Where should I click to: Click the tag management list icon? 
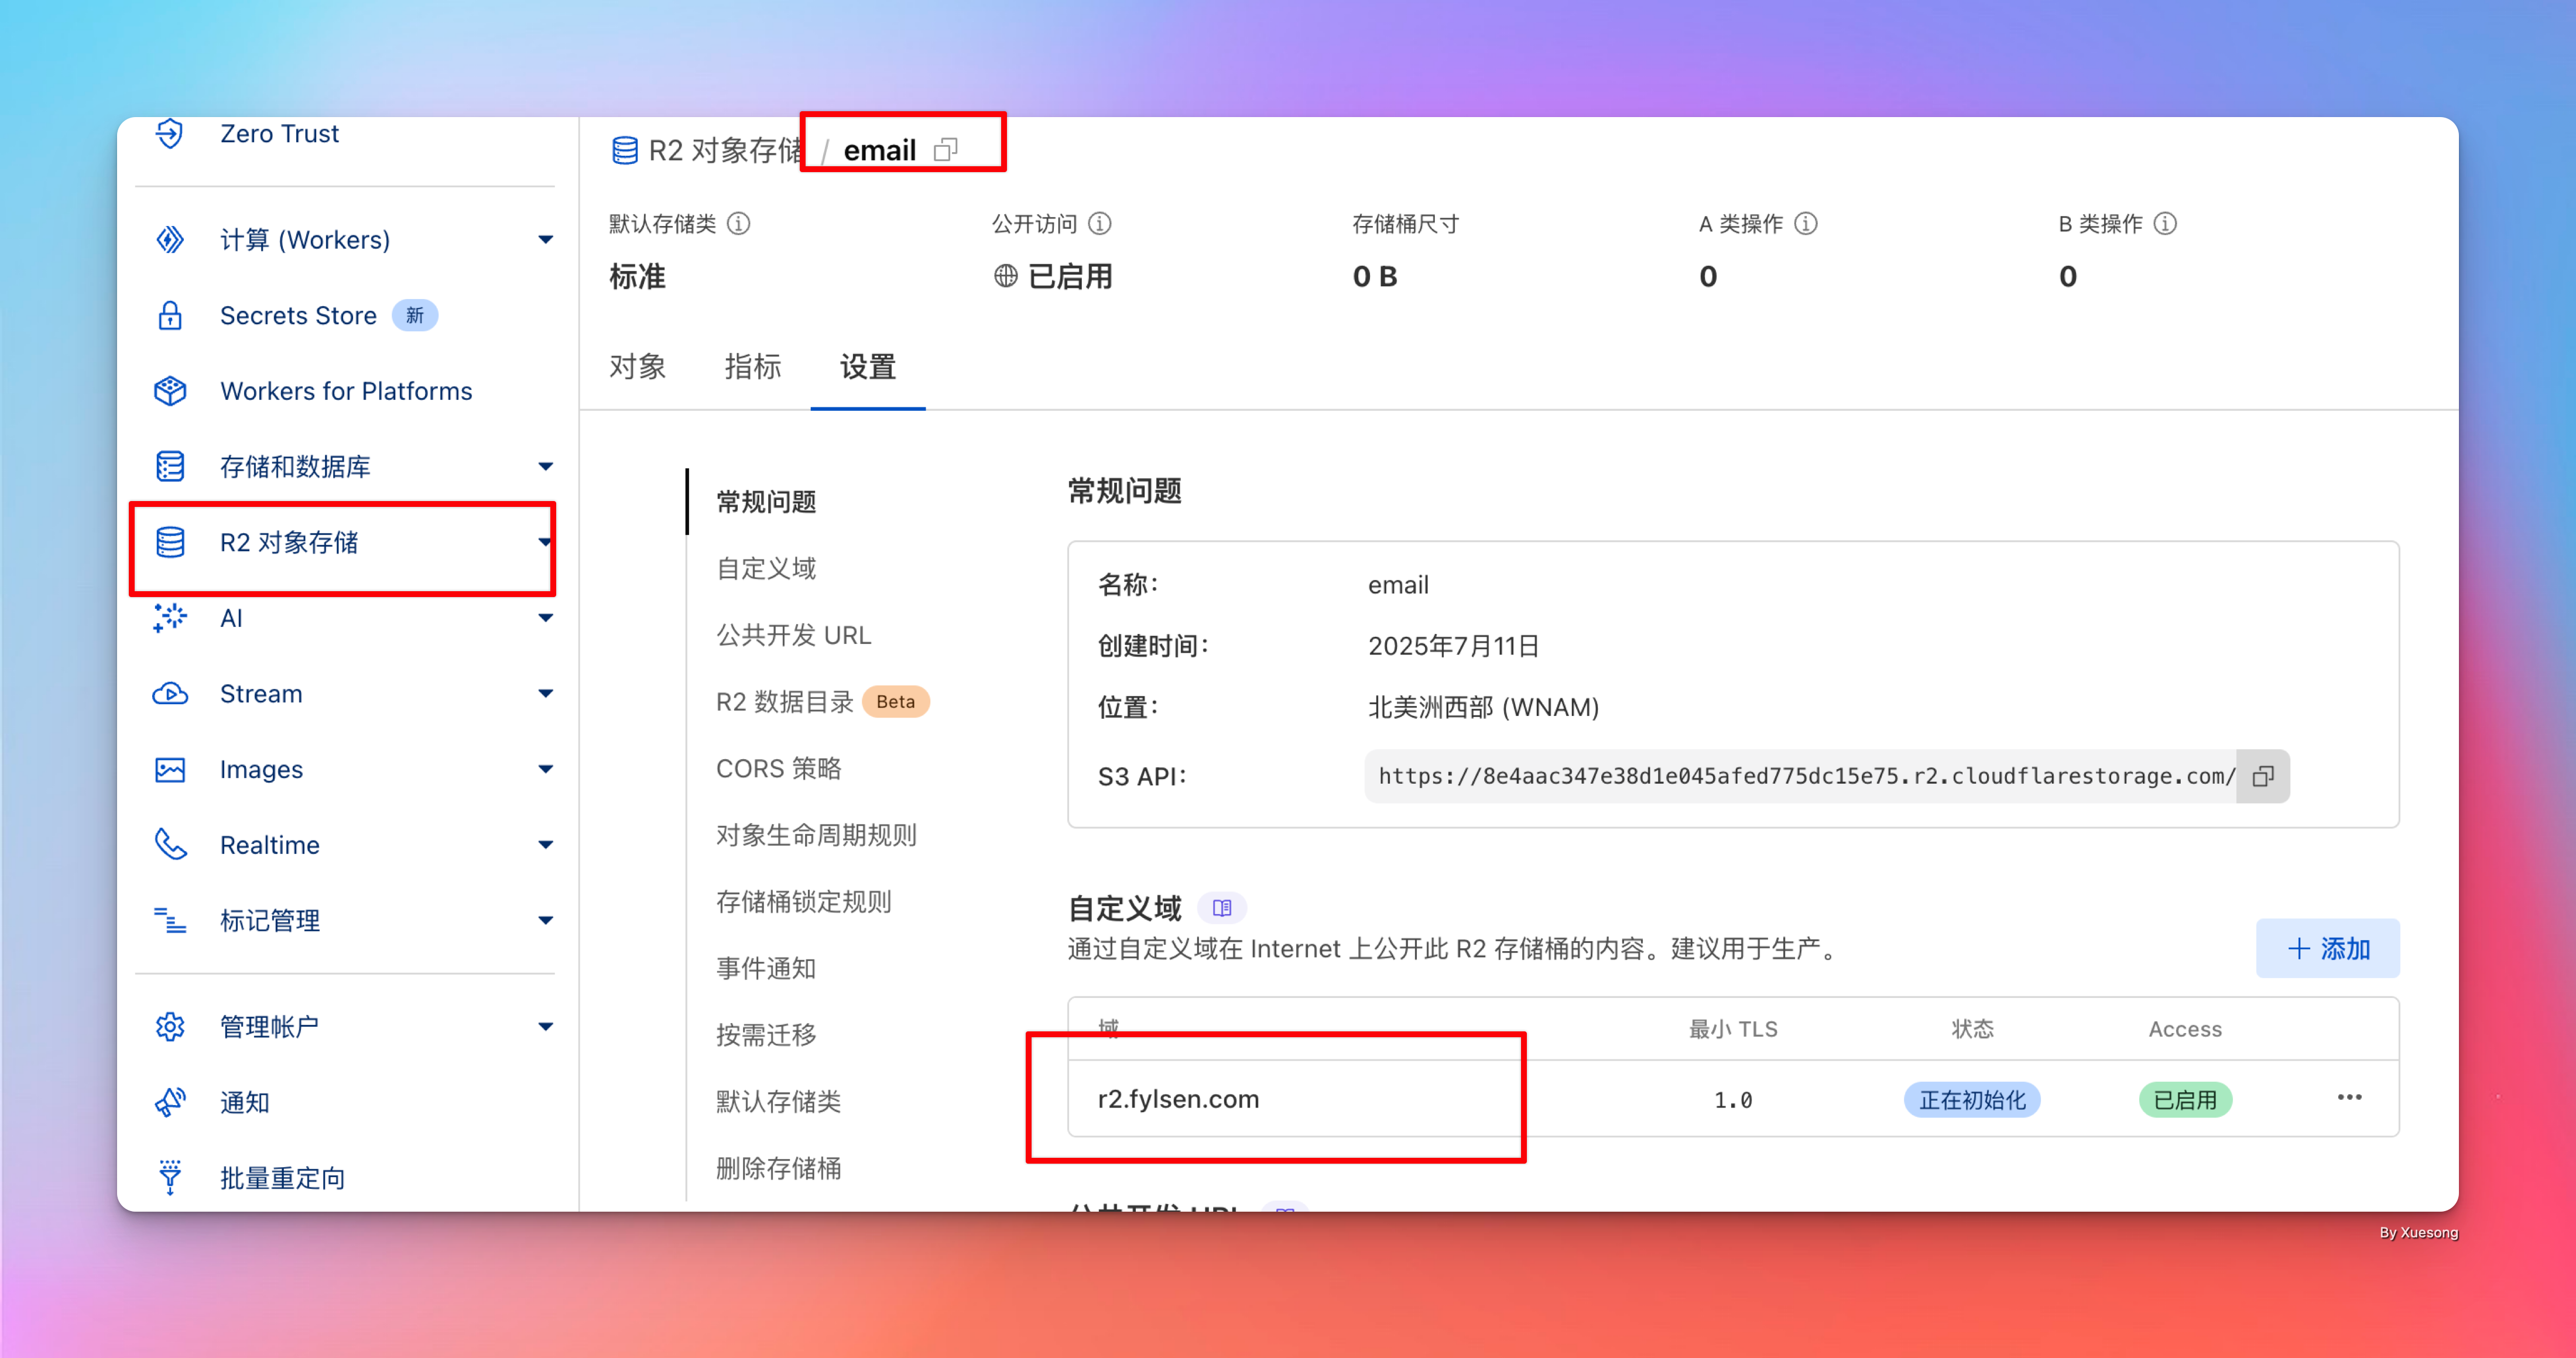[x=170, y=921]
